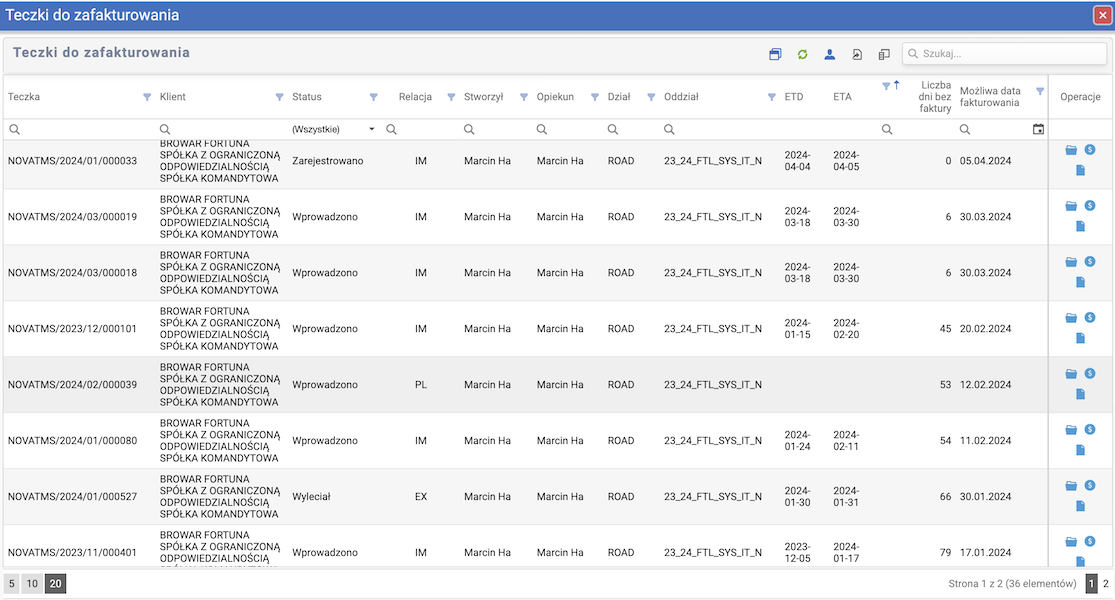
Task: Click the Szukaj search field
Action: tap(1005, 54)
